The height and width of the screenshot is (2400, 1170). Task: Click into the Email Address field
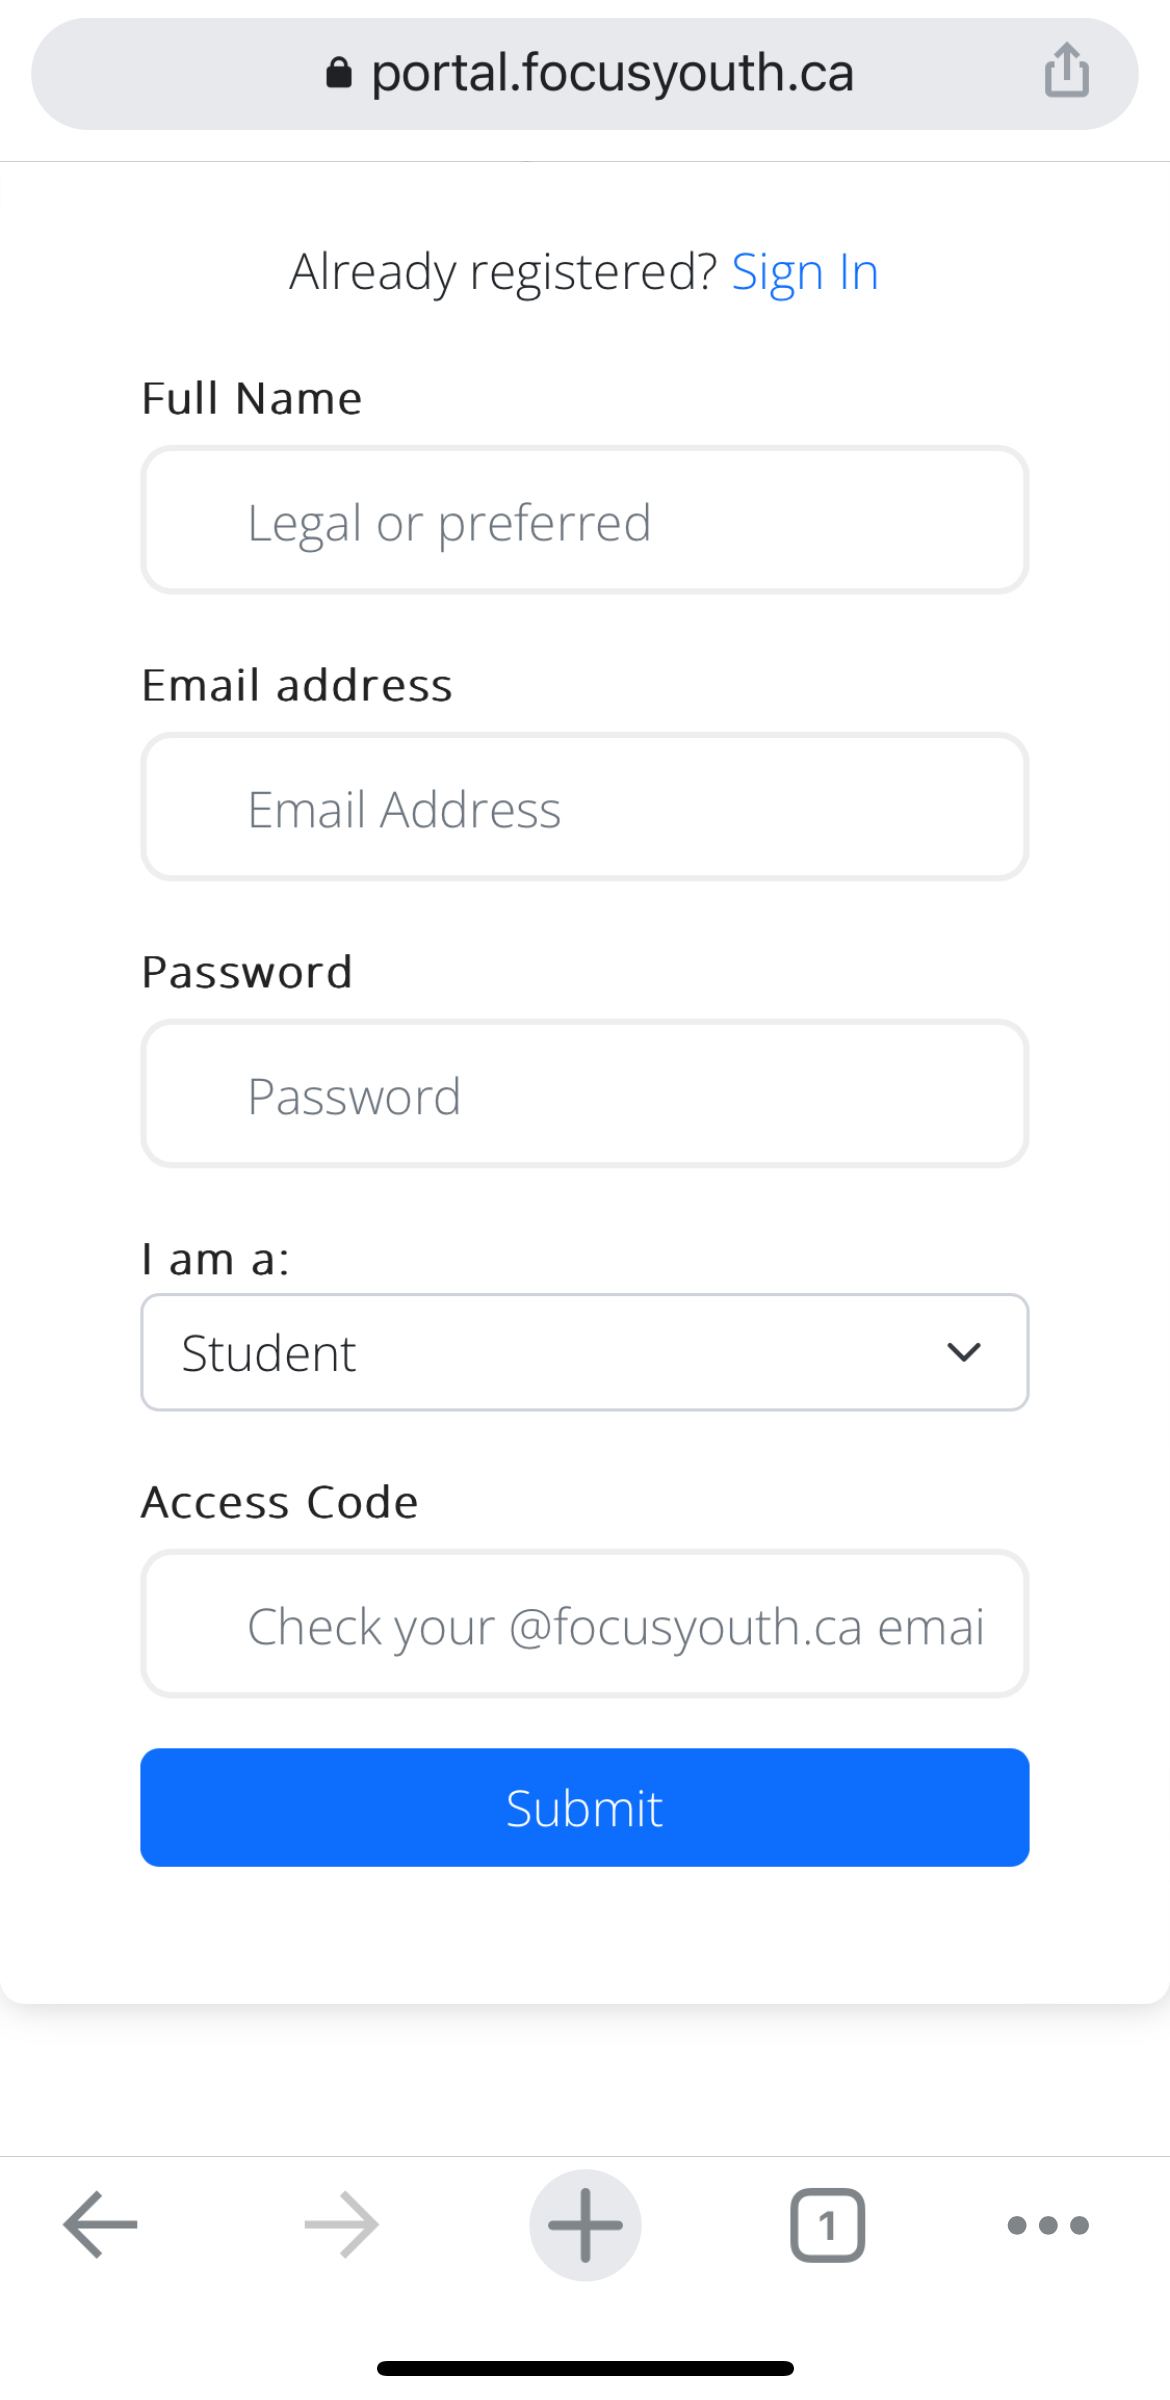tap(585, 807)
